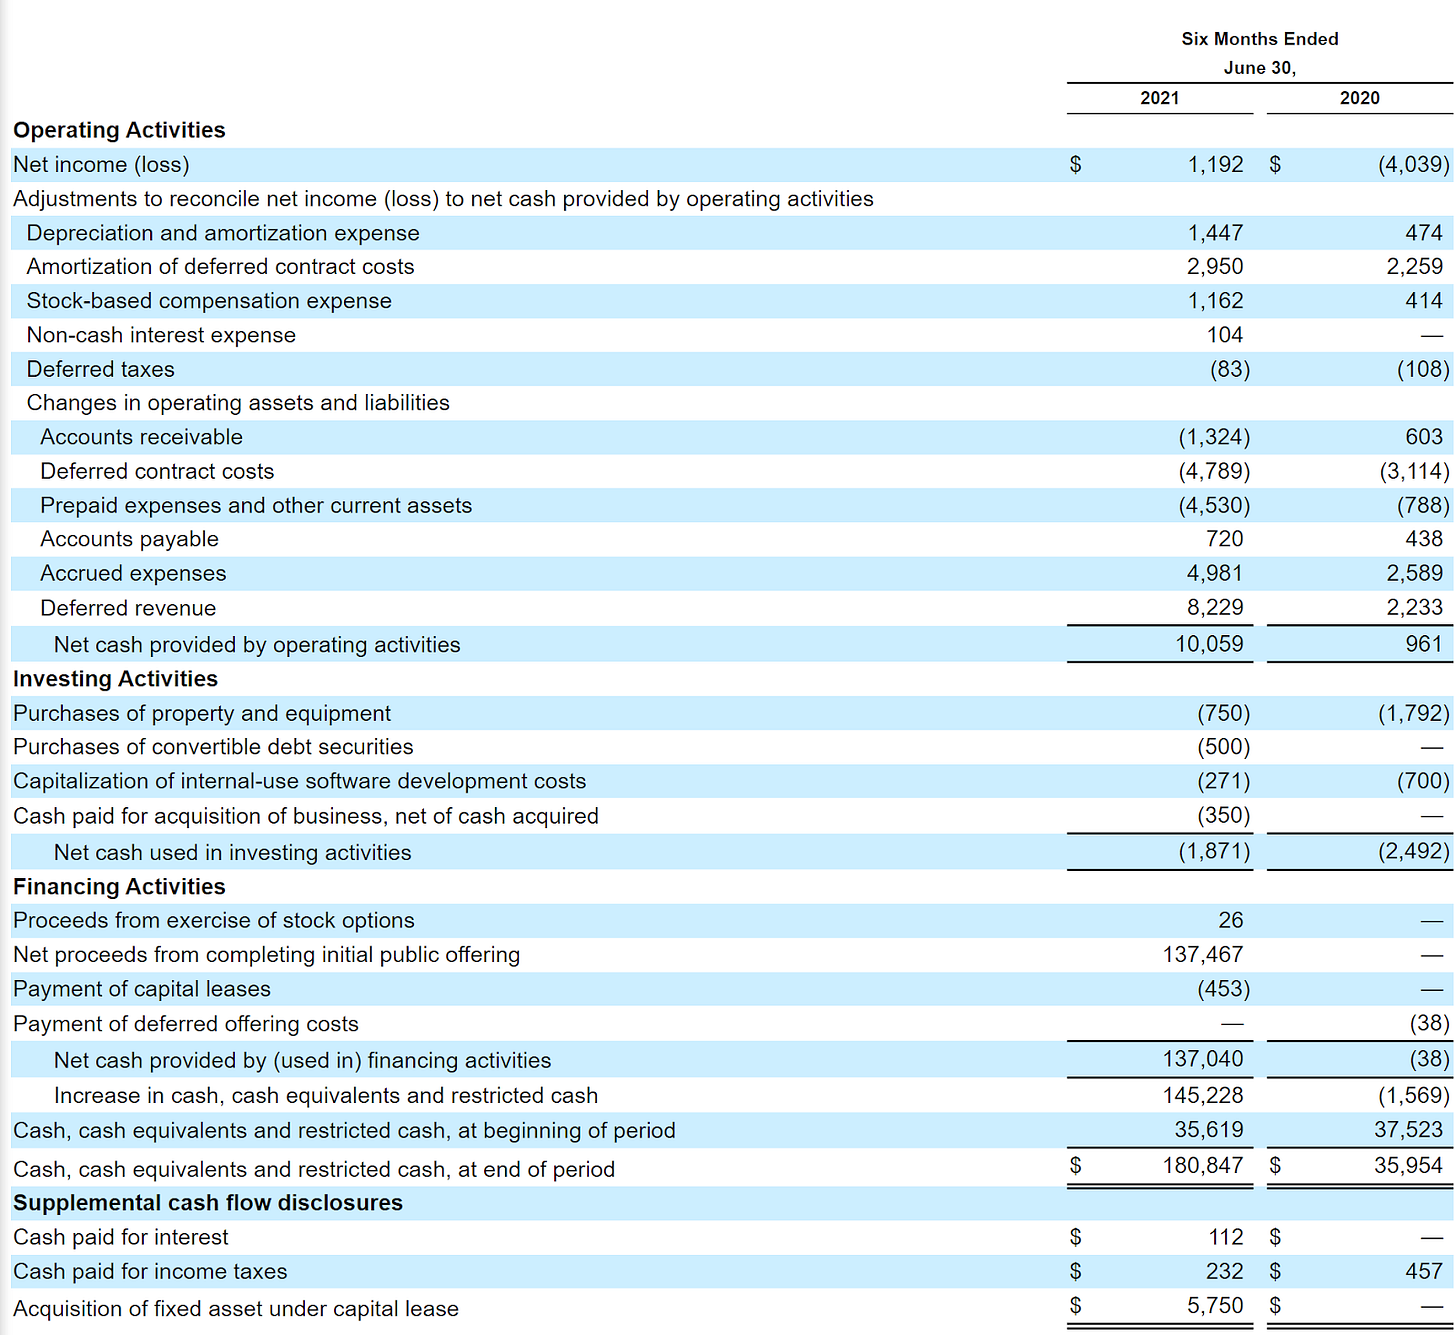Select convertible debt 2021 value (500)

click(x=1224, y=747)
